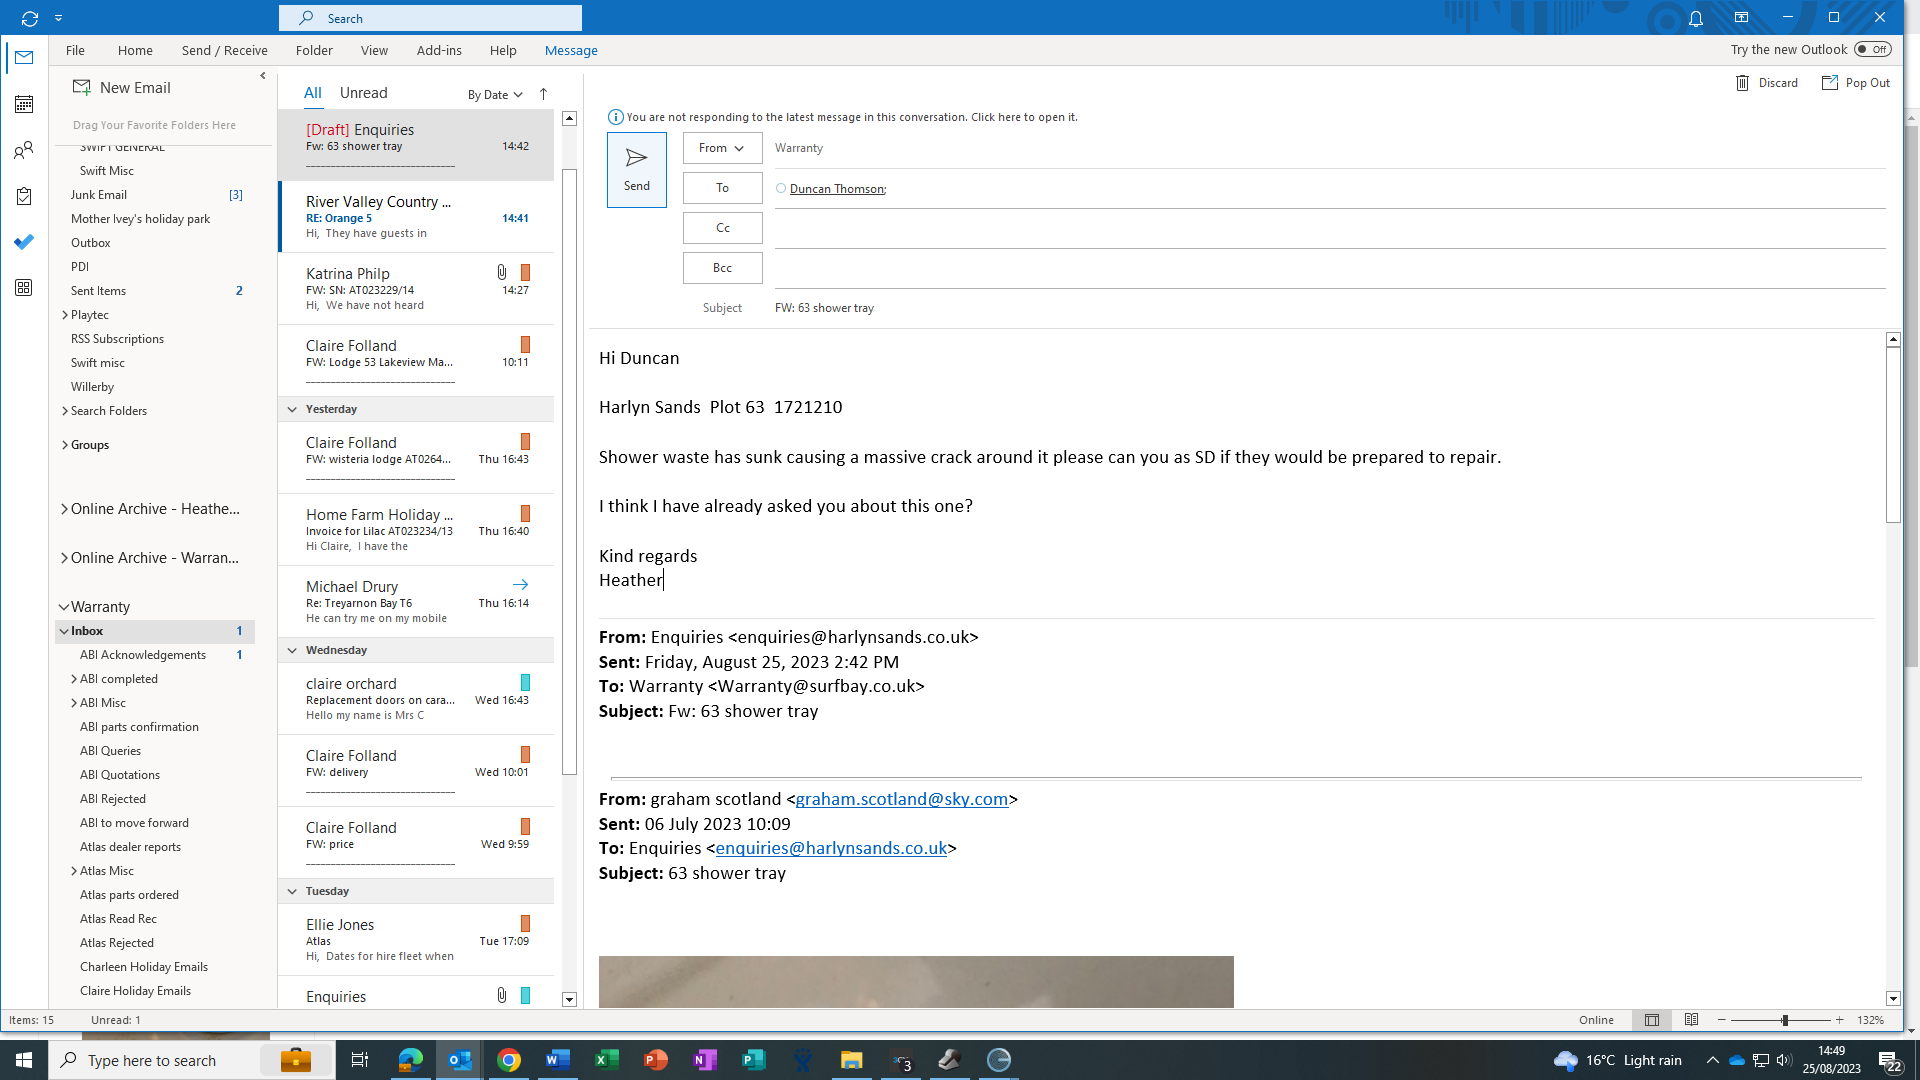The height and width of the screenshot is (1080, 1920).
Task: Open the People contacts icon
Action: pos(24,150)
